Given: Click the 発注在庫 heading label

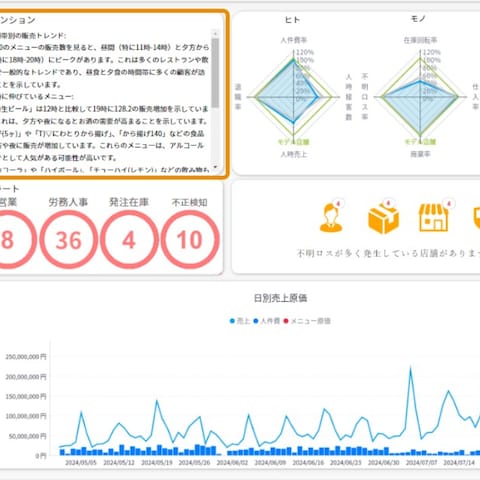Looking at the screenshot, I should tap(129, 202).
